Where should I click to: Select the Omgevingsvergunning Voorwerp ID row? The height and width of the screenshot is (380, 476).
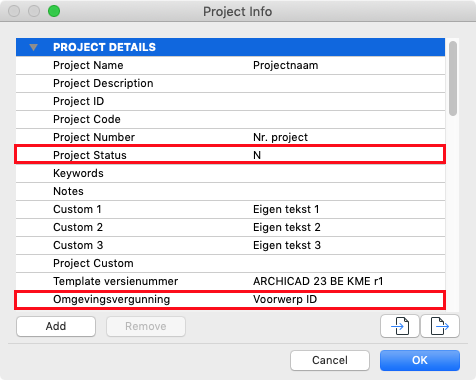tap(230, 299)
